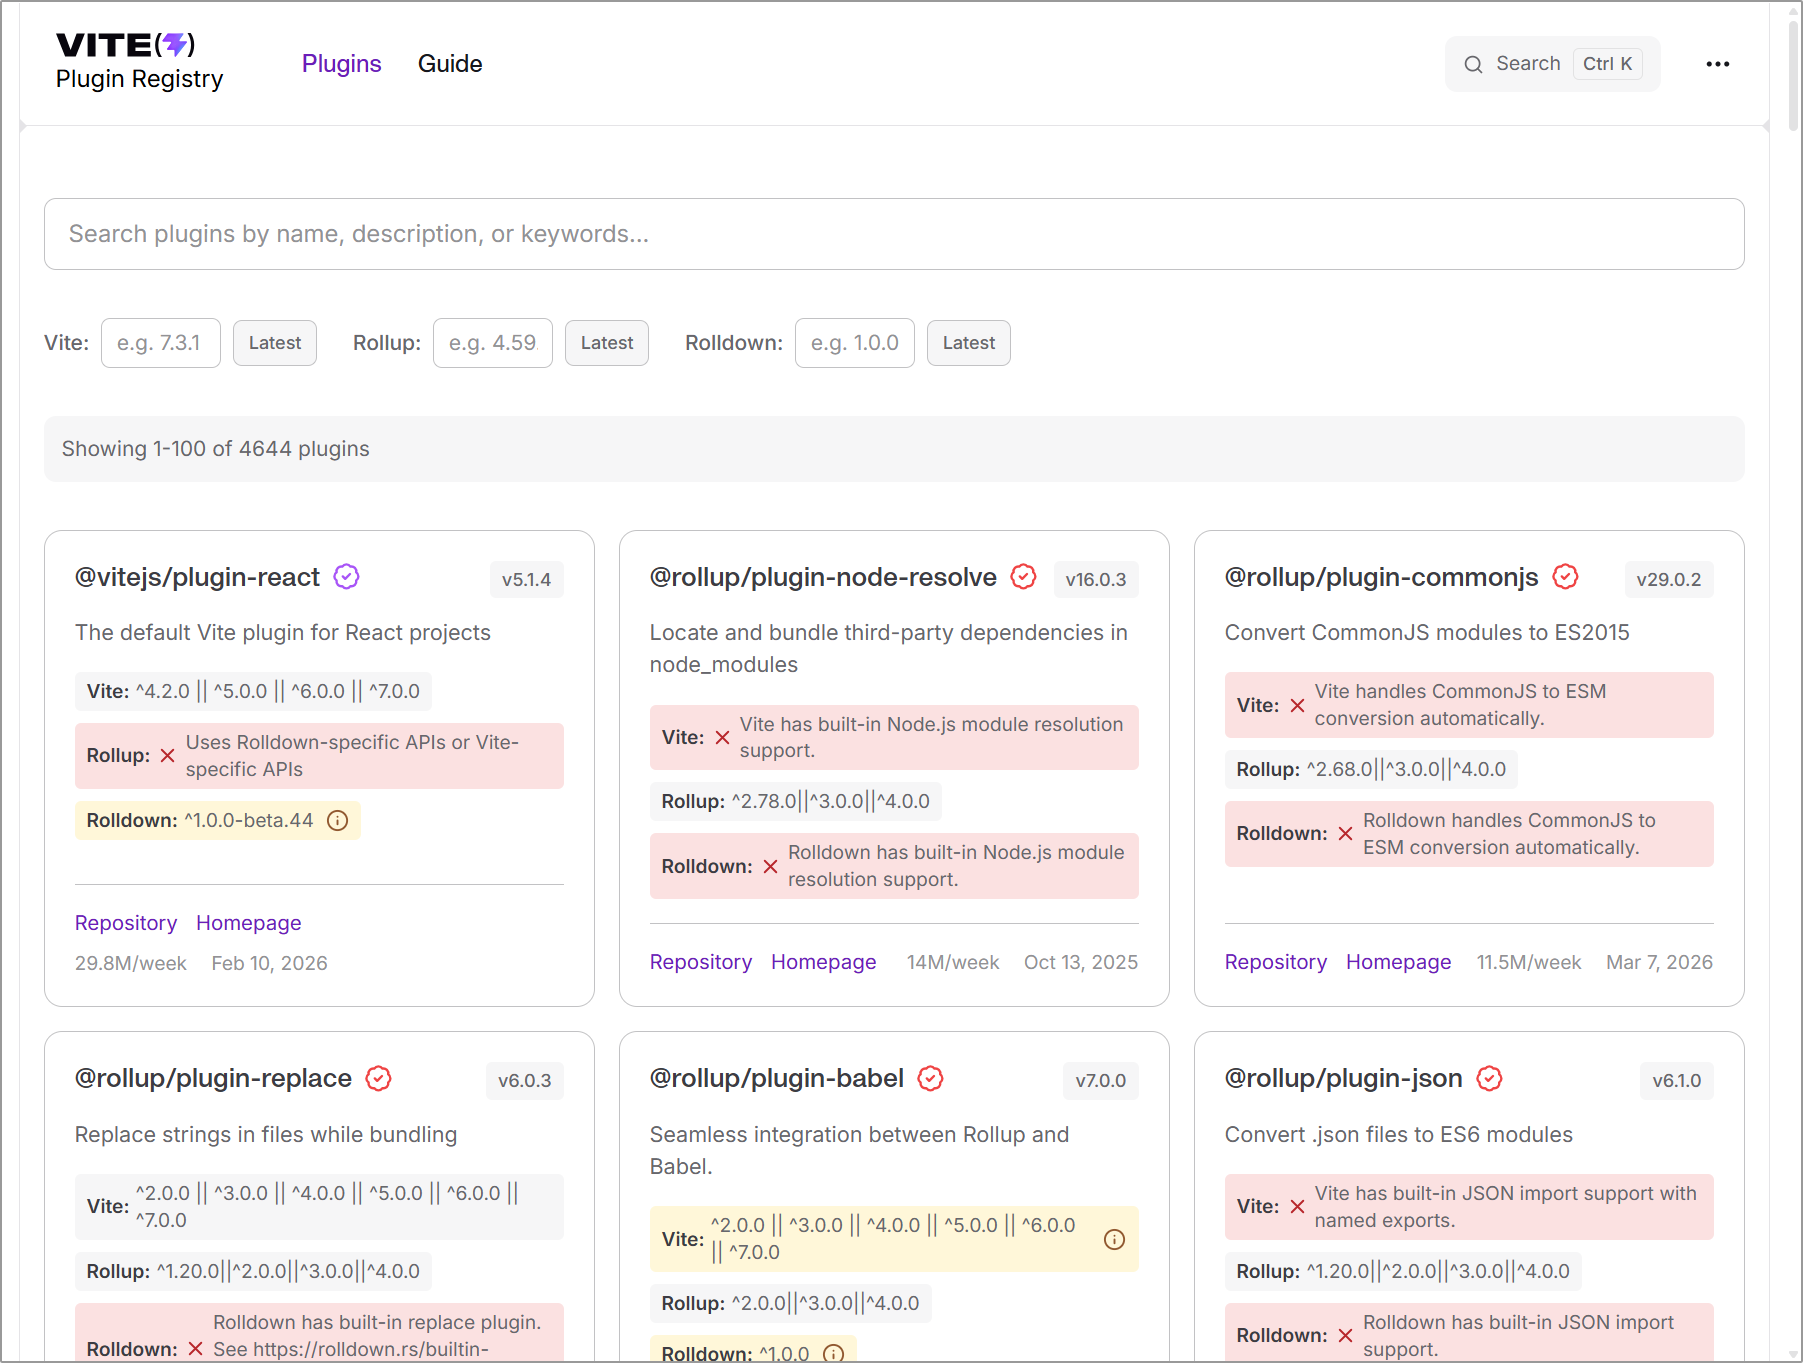Viewport: 1803px width, 1363px height.
Task: Click the 14M/week download count
Action: point(953,962)
